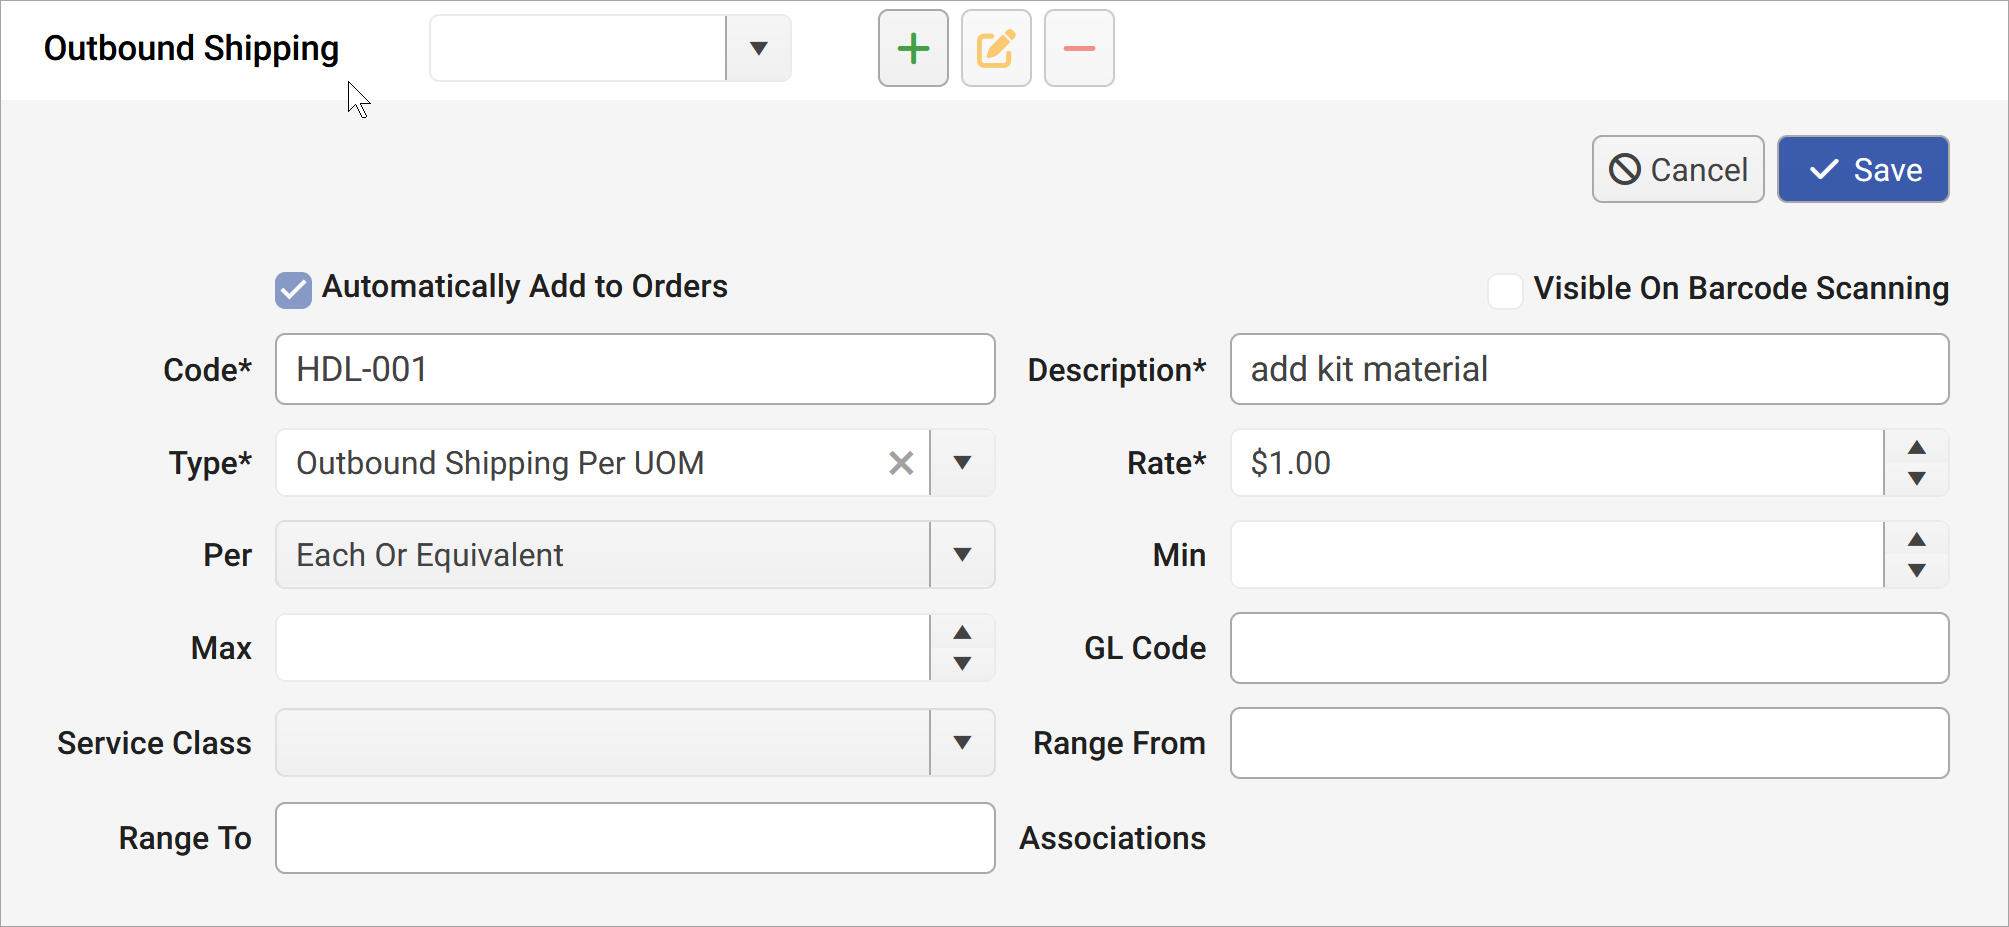Viewport: 2009px width, 927px height.
Task: Decrement the Rate value with the down arrow
Action: [1916, 477]
